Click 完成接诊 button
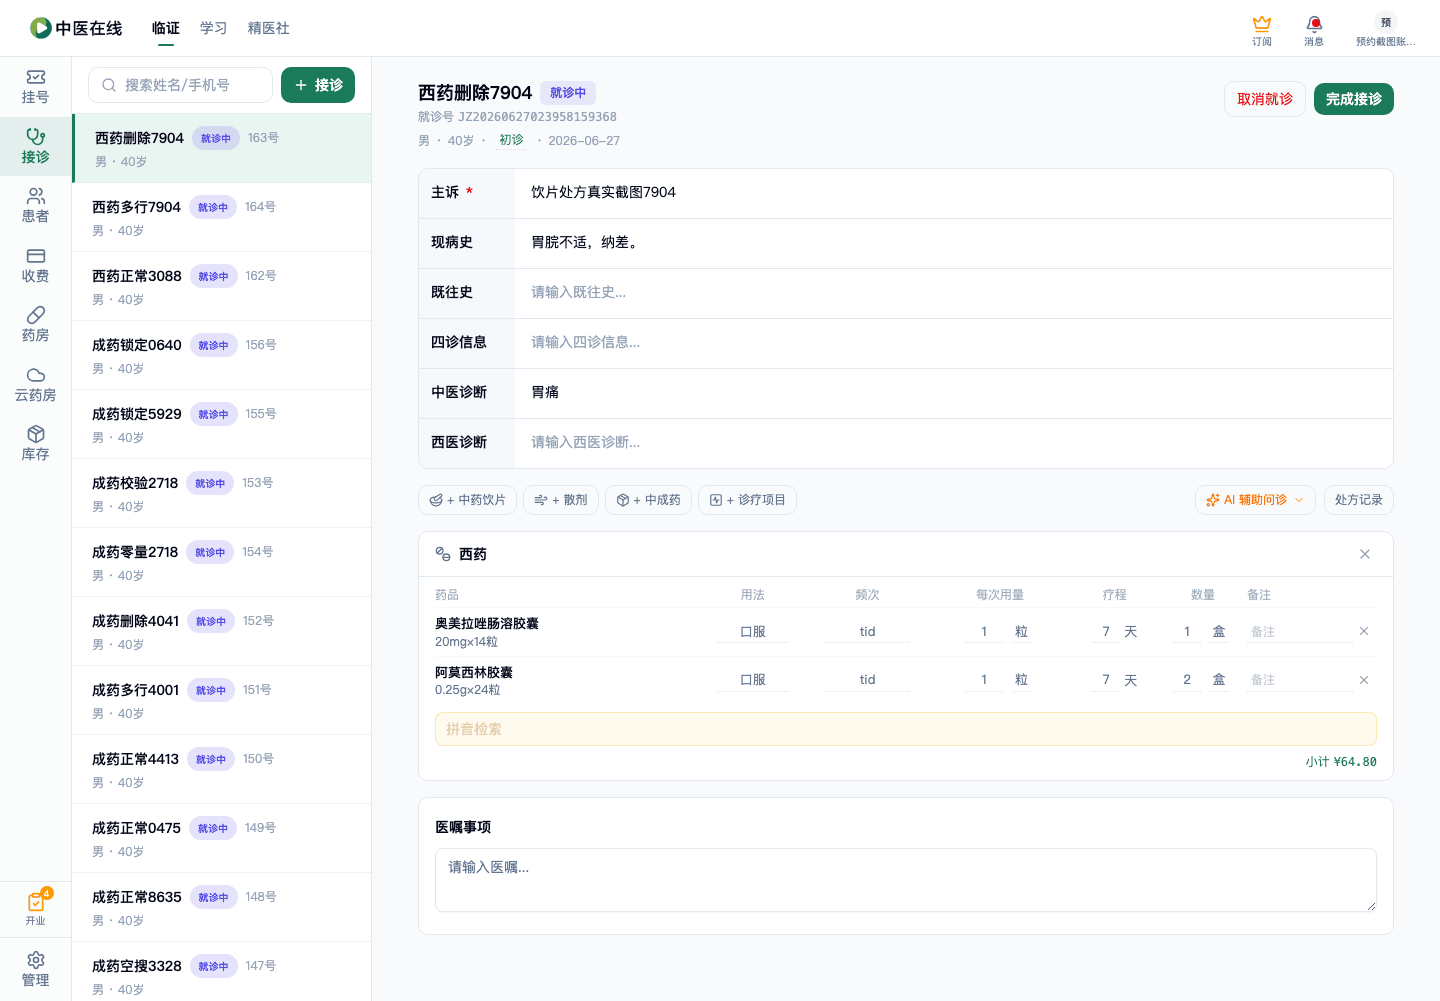1440x1001 pixels. [x=1354, y=99]
